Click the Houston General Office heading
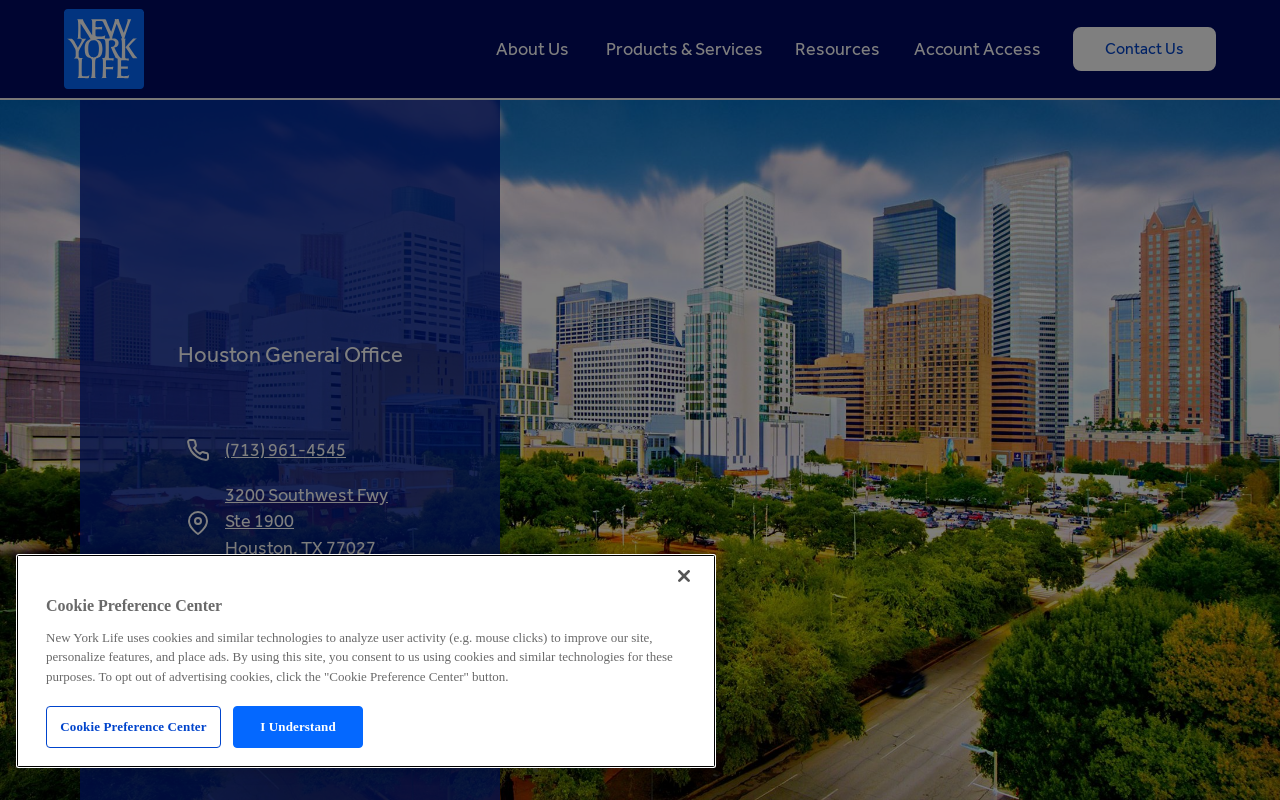The width and height of the screenshot is (1280, 800). click(290, 355)
